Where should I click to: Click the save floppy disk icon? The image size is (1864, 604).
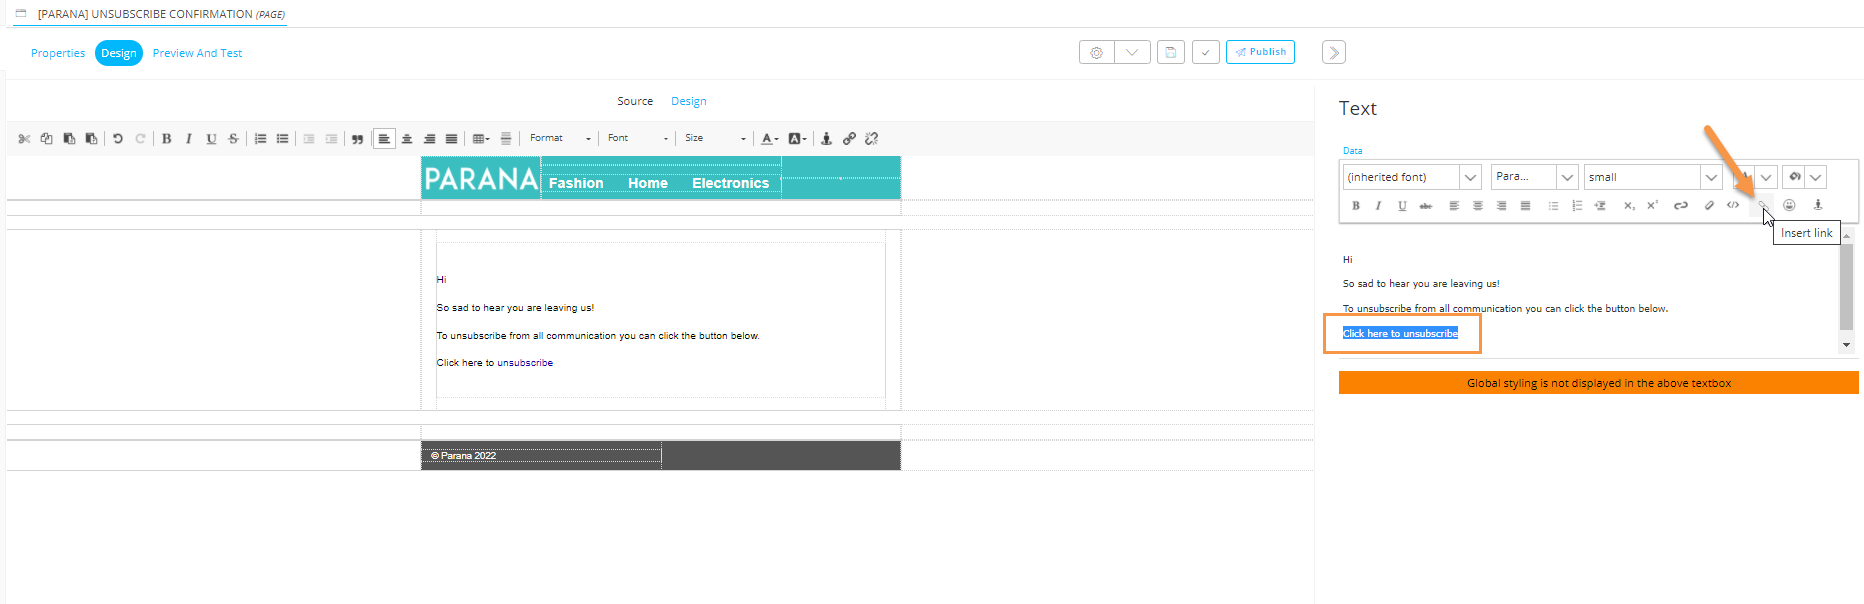(1170, 53)
